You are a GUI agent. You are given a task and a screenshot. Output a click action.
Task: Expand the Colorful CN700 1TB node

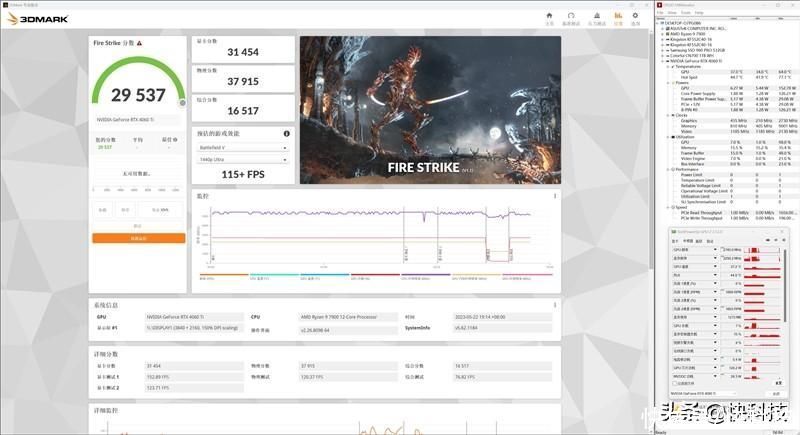tap(662, 56)
